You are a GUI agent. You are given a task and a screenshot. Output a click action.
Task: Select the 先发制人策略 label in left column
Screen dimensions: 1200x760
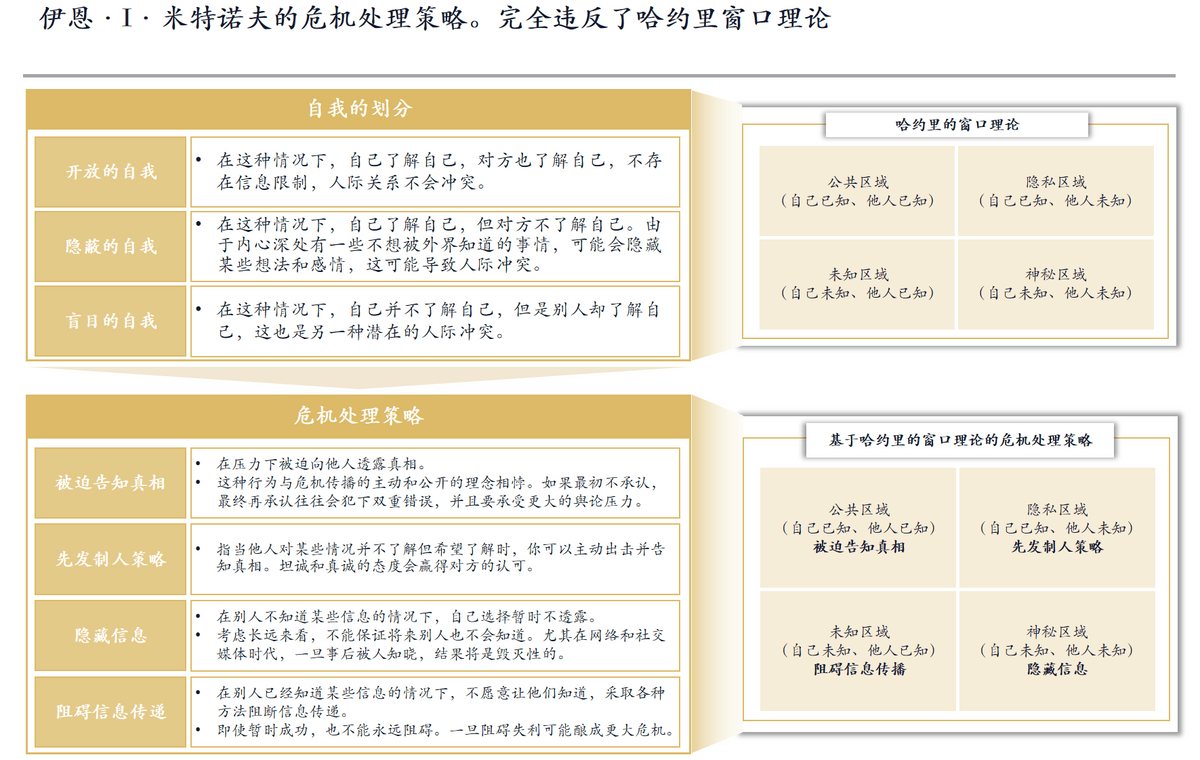click(111, 559)
